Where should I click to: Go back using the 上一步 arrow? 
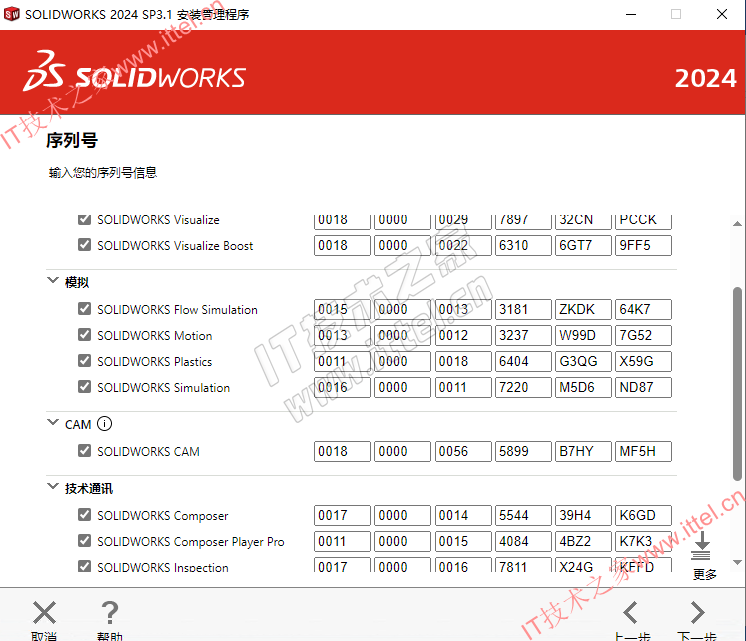coord(631,612)
